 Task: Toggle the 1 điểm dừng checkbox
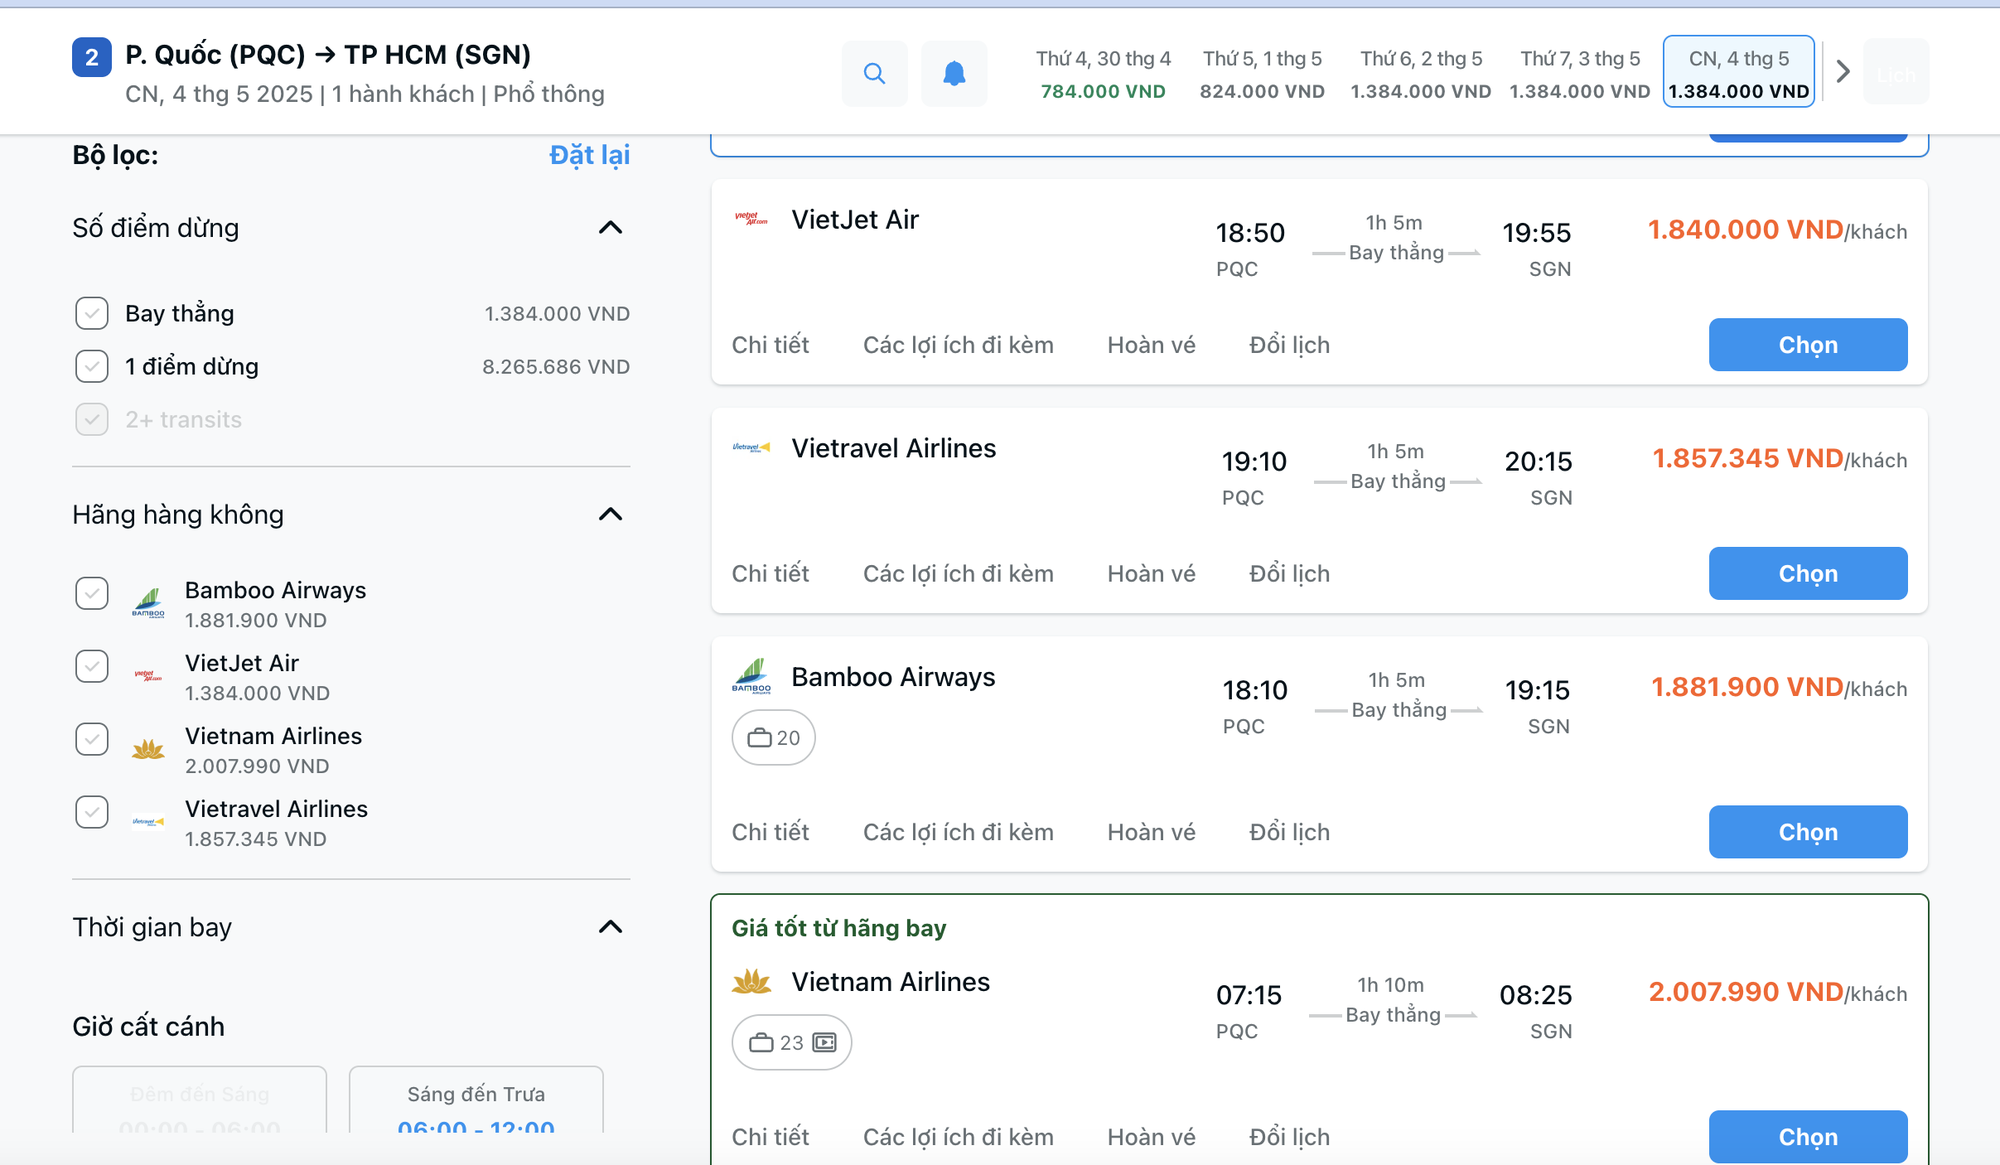(92, 367)
